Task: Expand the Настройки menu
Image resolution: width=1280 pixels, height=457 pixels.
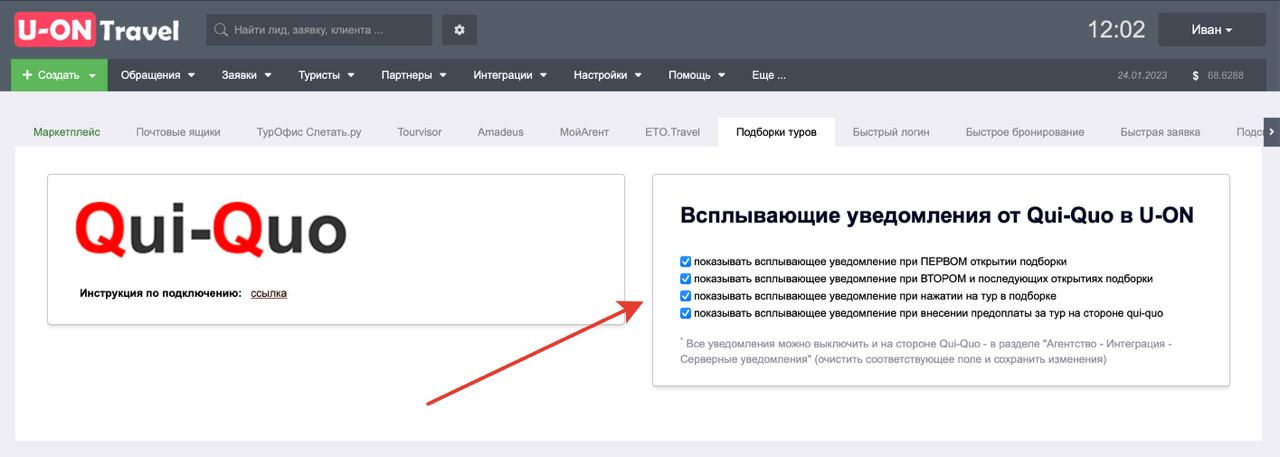Action: [607, 75]
